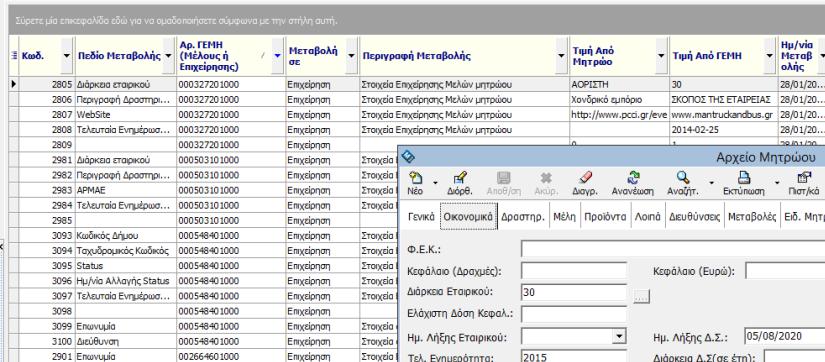Sort by the Τιμή Από ΓΕΜΗ column header
Screen dimensions: 825x362
[x=707, y=56]
